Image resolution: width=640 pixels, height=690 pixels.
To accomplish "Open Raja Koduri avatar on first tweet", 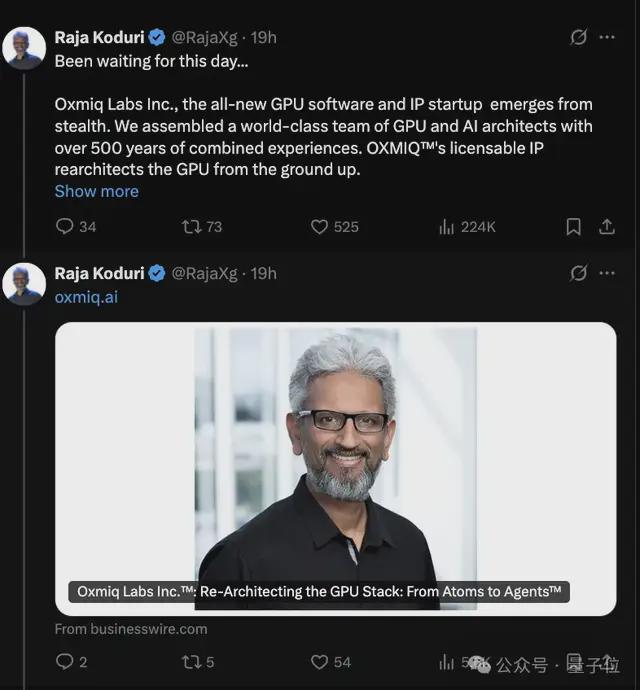I will 24,48.
